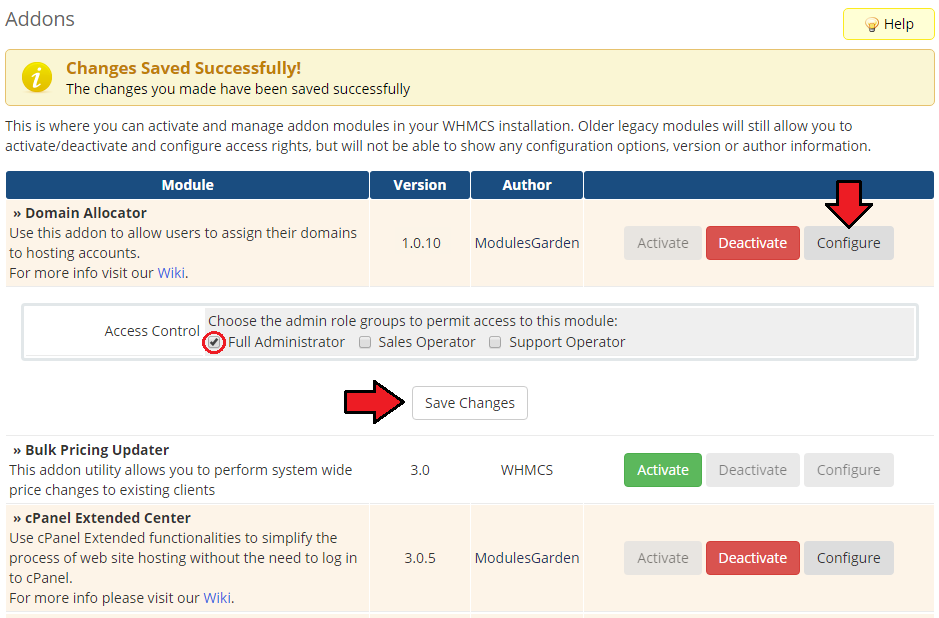The width and height of the screenshot is (939, 618).
Task: Click the disabled Activate button for cPanel Extended Center
Action: coord(663,558)
